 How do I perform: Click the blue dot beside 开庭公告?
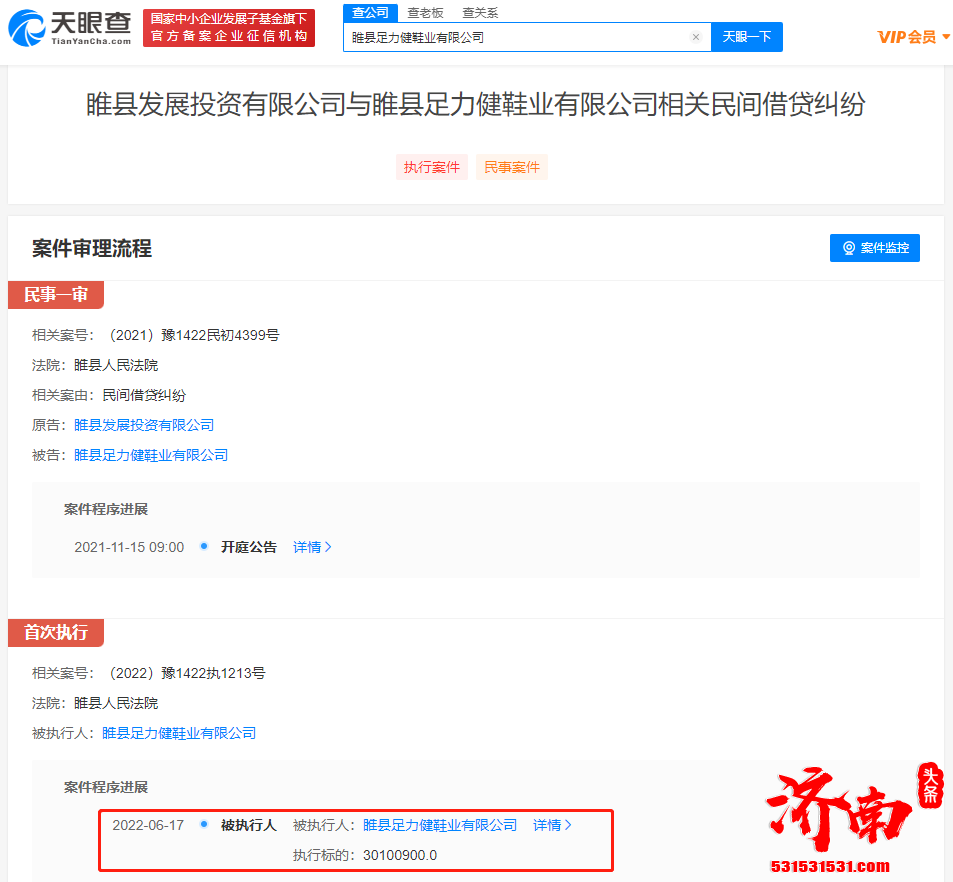204,547
